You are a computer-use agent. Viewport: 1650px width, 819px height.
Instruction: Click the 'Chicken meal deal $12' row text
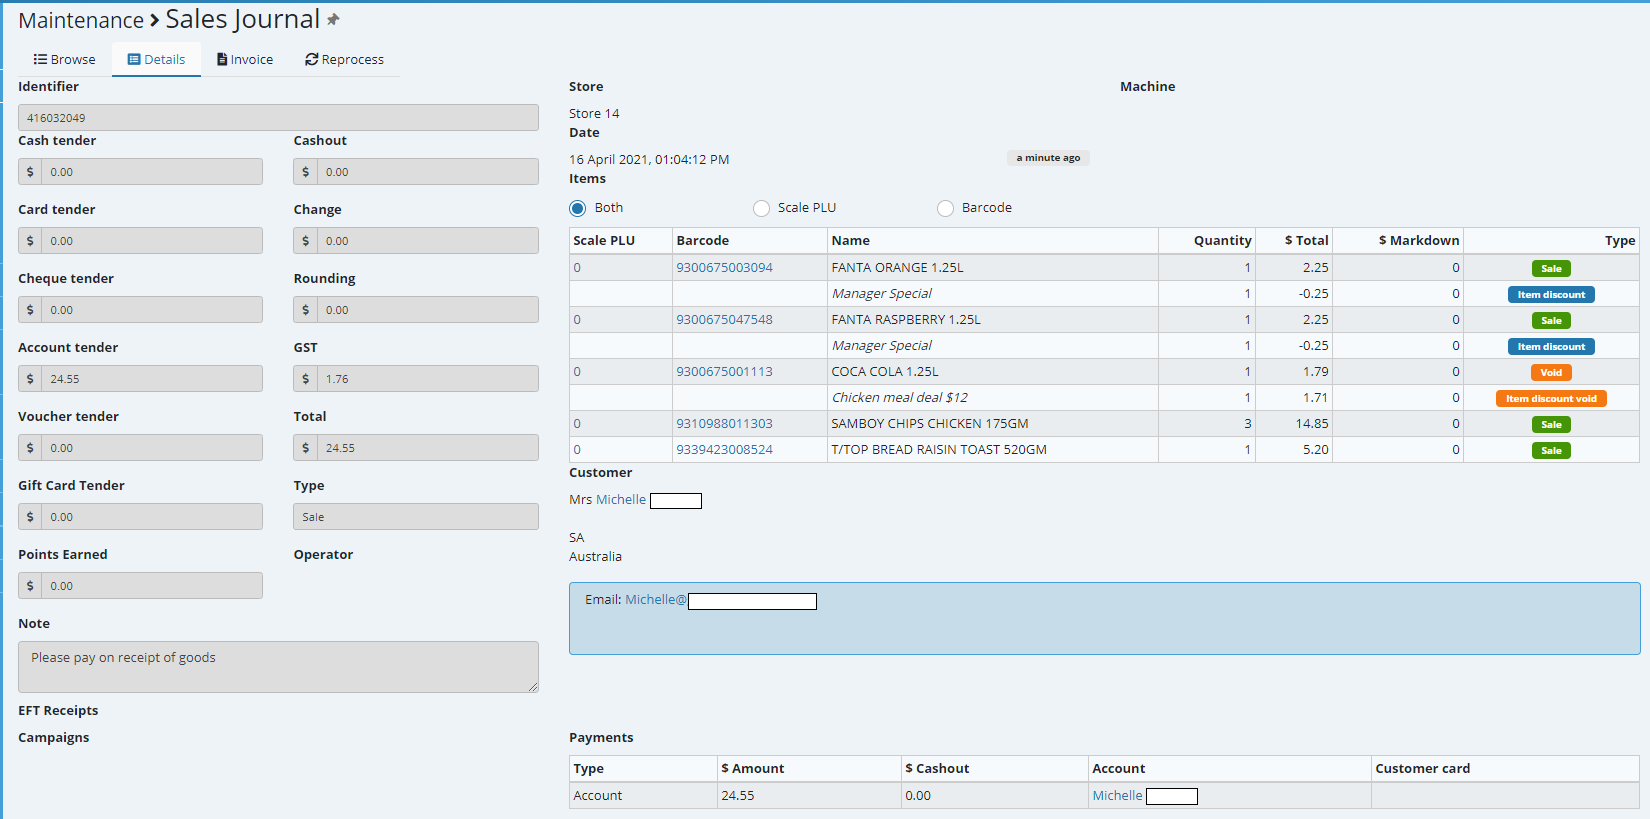(899, 398)
